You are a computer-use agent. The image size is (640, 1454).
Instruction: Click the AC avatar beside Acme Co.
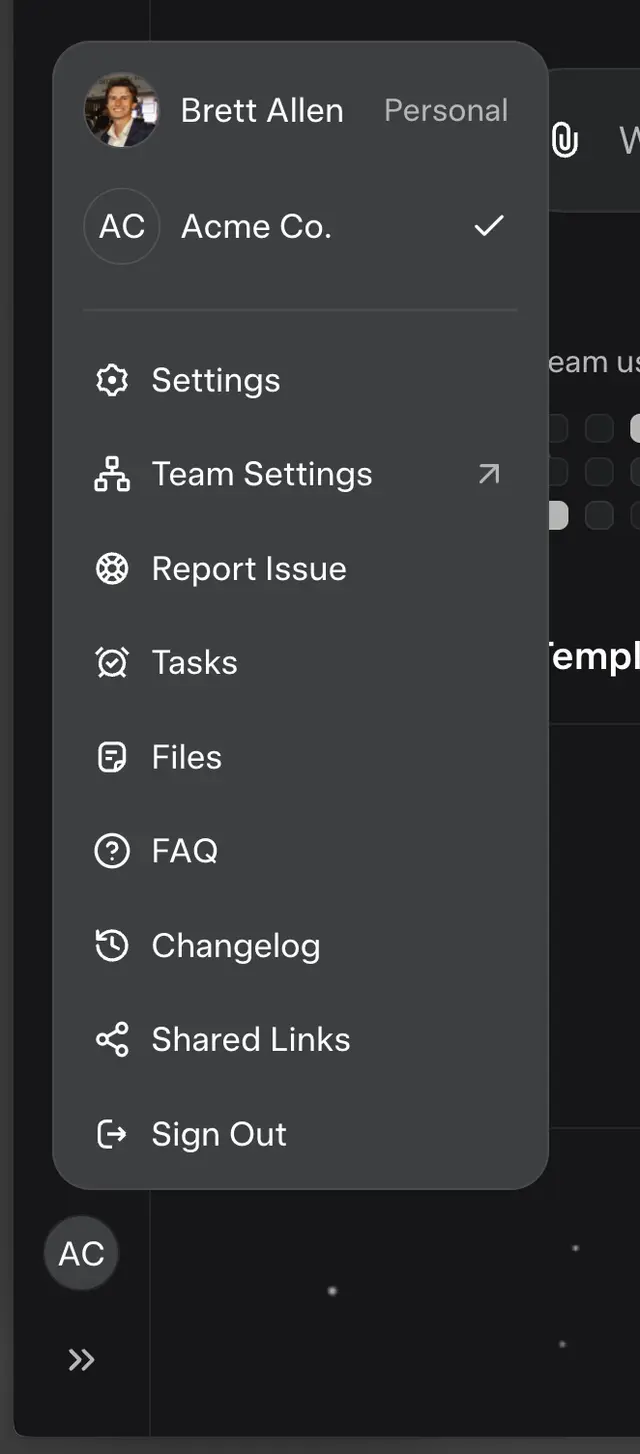pos(121,226)
